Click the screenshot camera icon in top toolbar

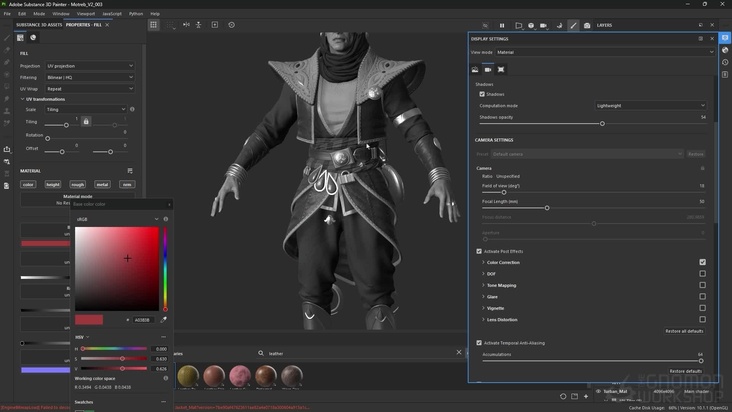coord(587,25)
